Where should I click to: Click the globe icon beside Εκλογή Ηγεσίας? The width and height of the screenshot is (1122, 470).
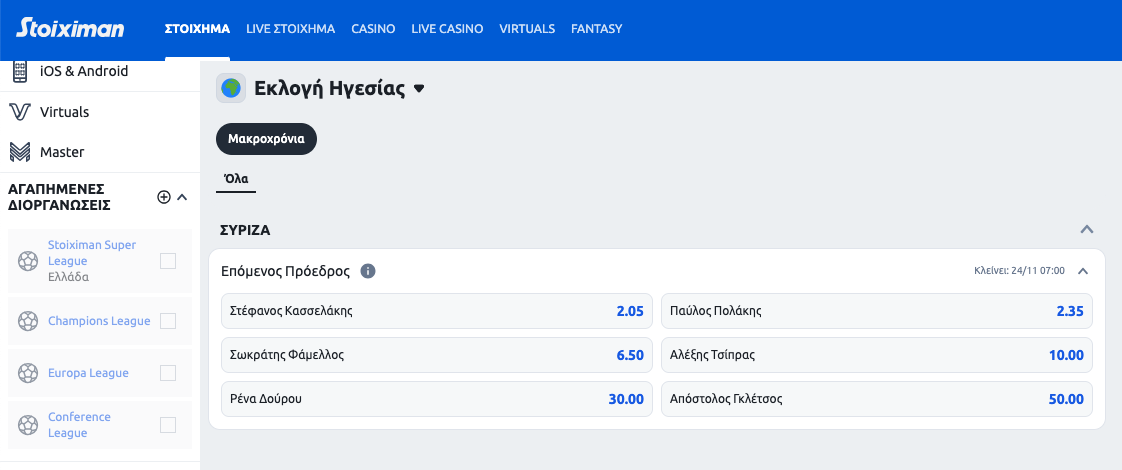pyautogui.click(x=231, y=89)
